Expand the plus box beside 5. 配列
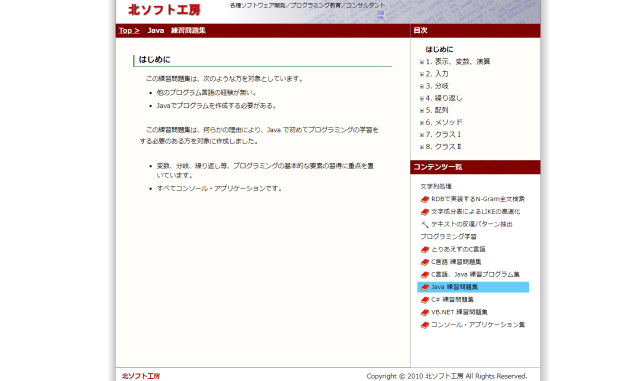 pos(422,111)
